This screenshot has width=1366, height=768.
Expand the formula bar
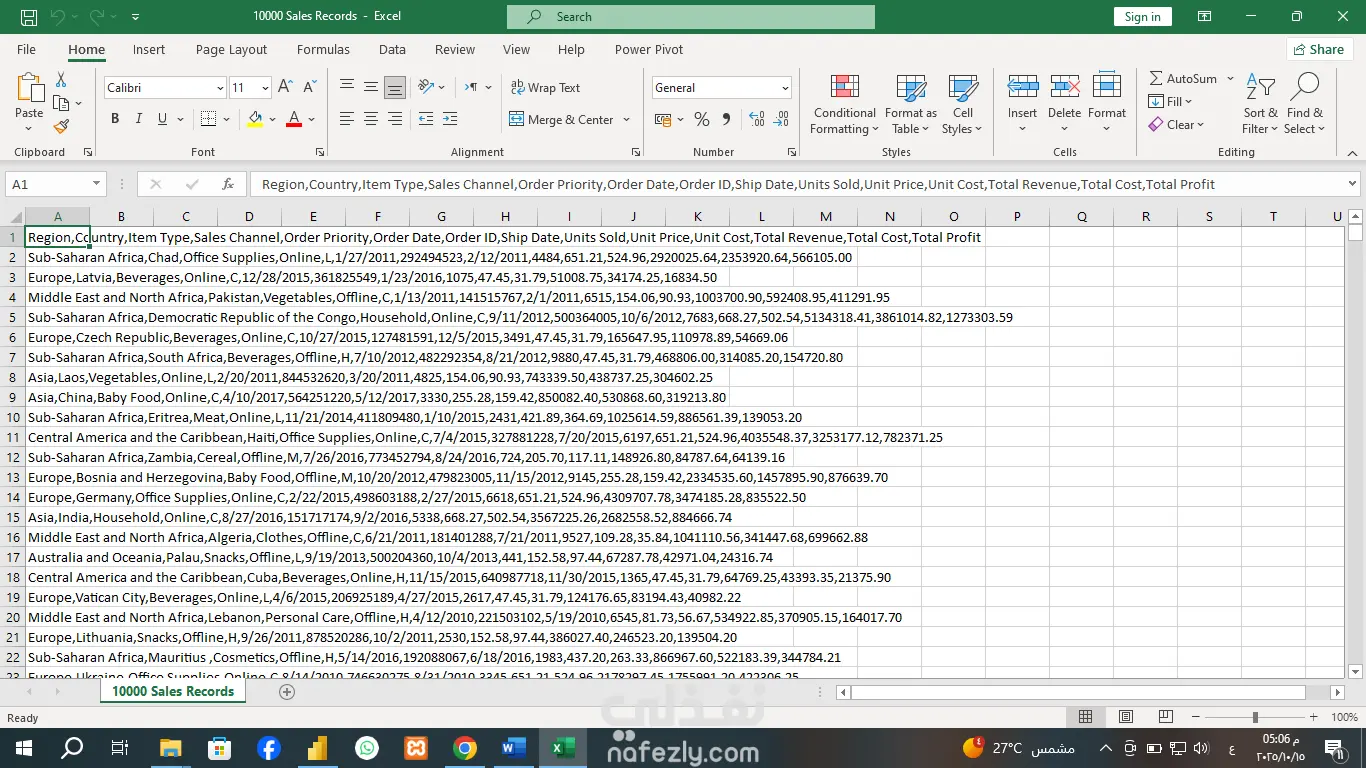click(x=1353, y=184)
